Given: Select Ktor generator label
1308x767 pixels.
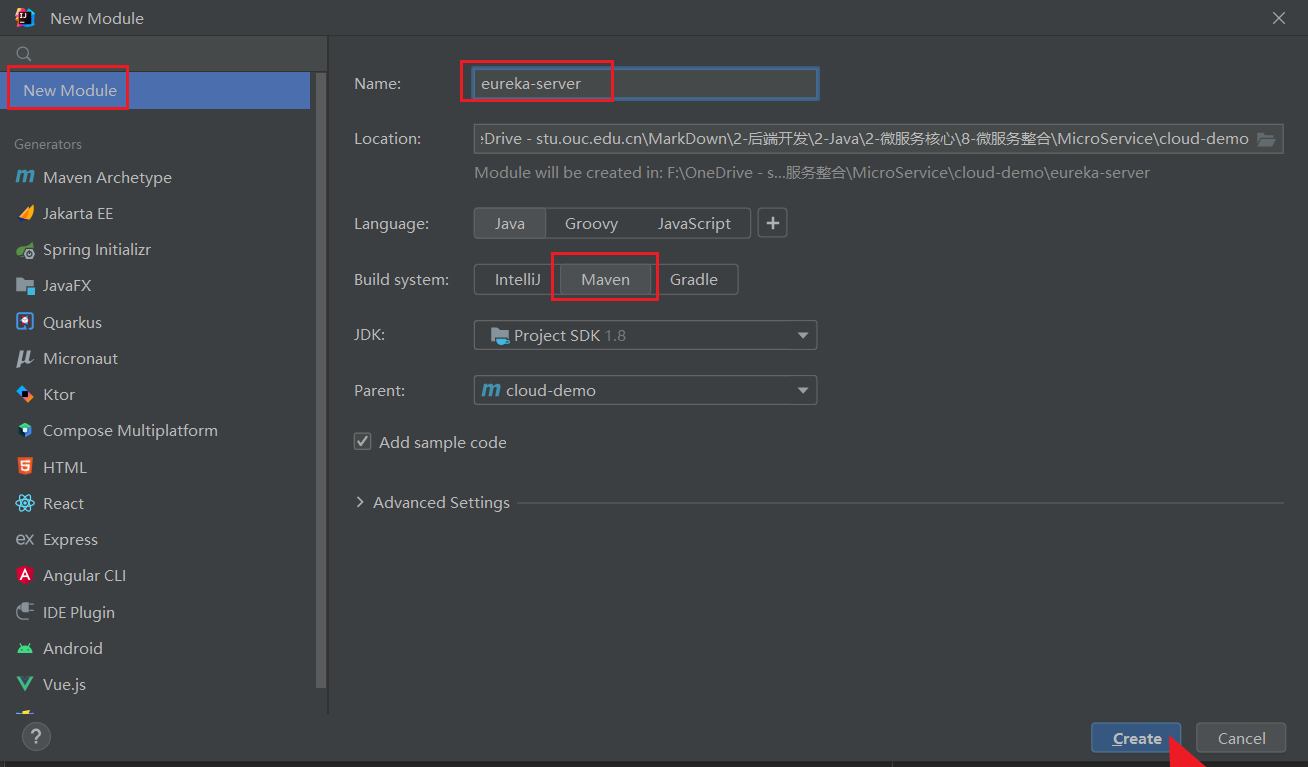Looking at the screenshot, I should 59,394.
